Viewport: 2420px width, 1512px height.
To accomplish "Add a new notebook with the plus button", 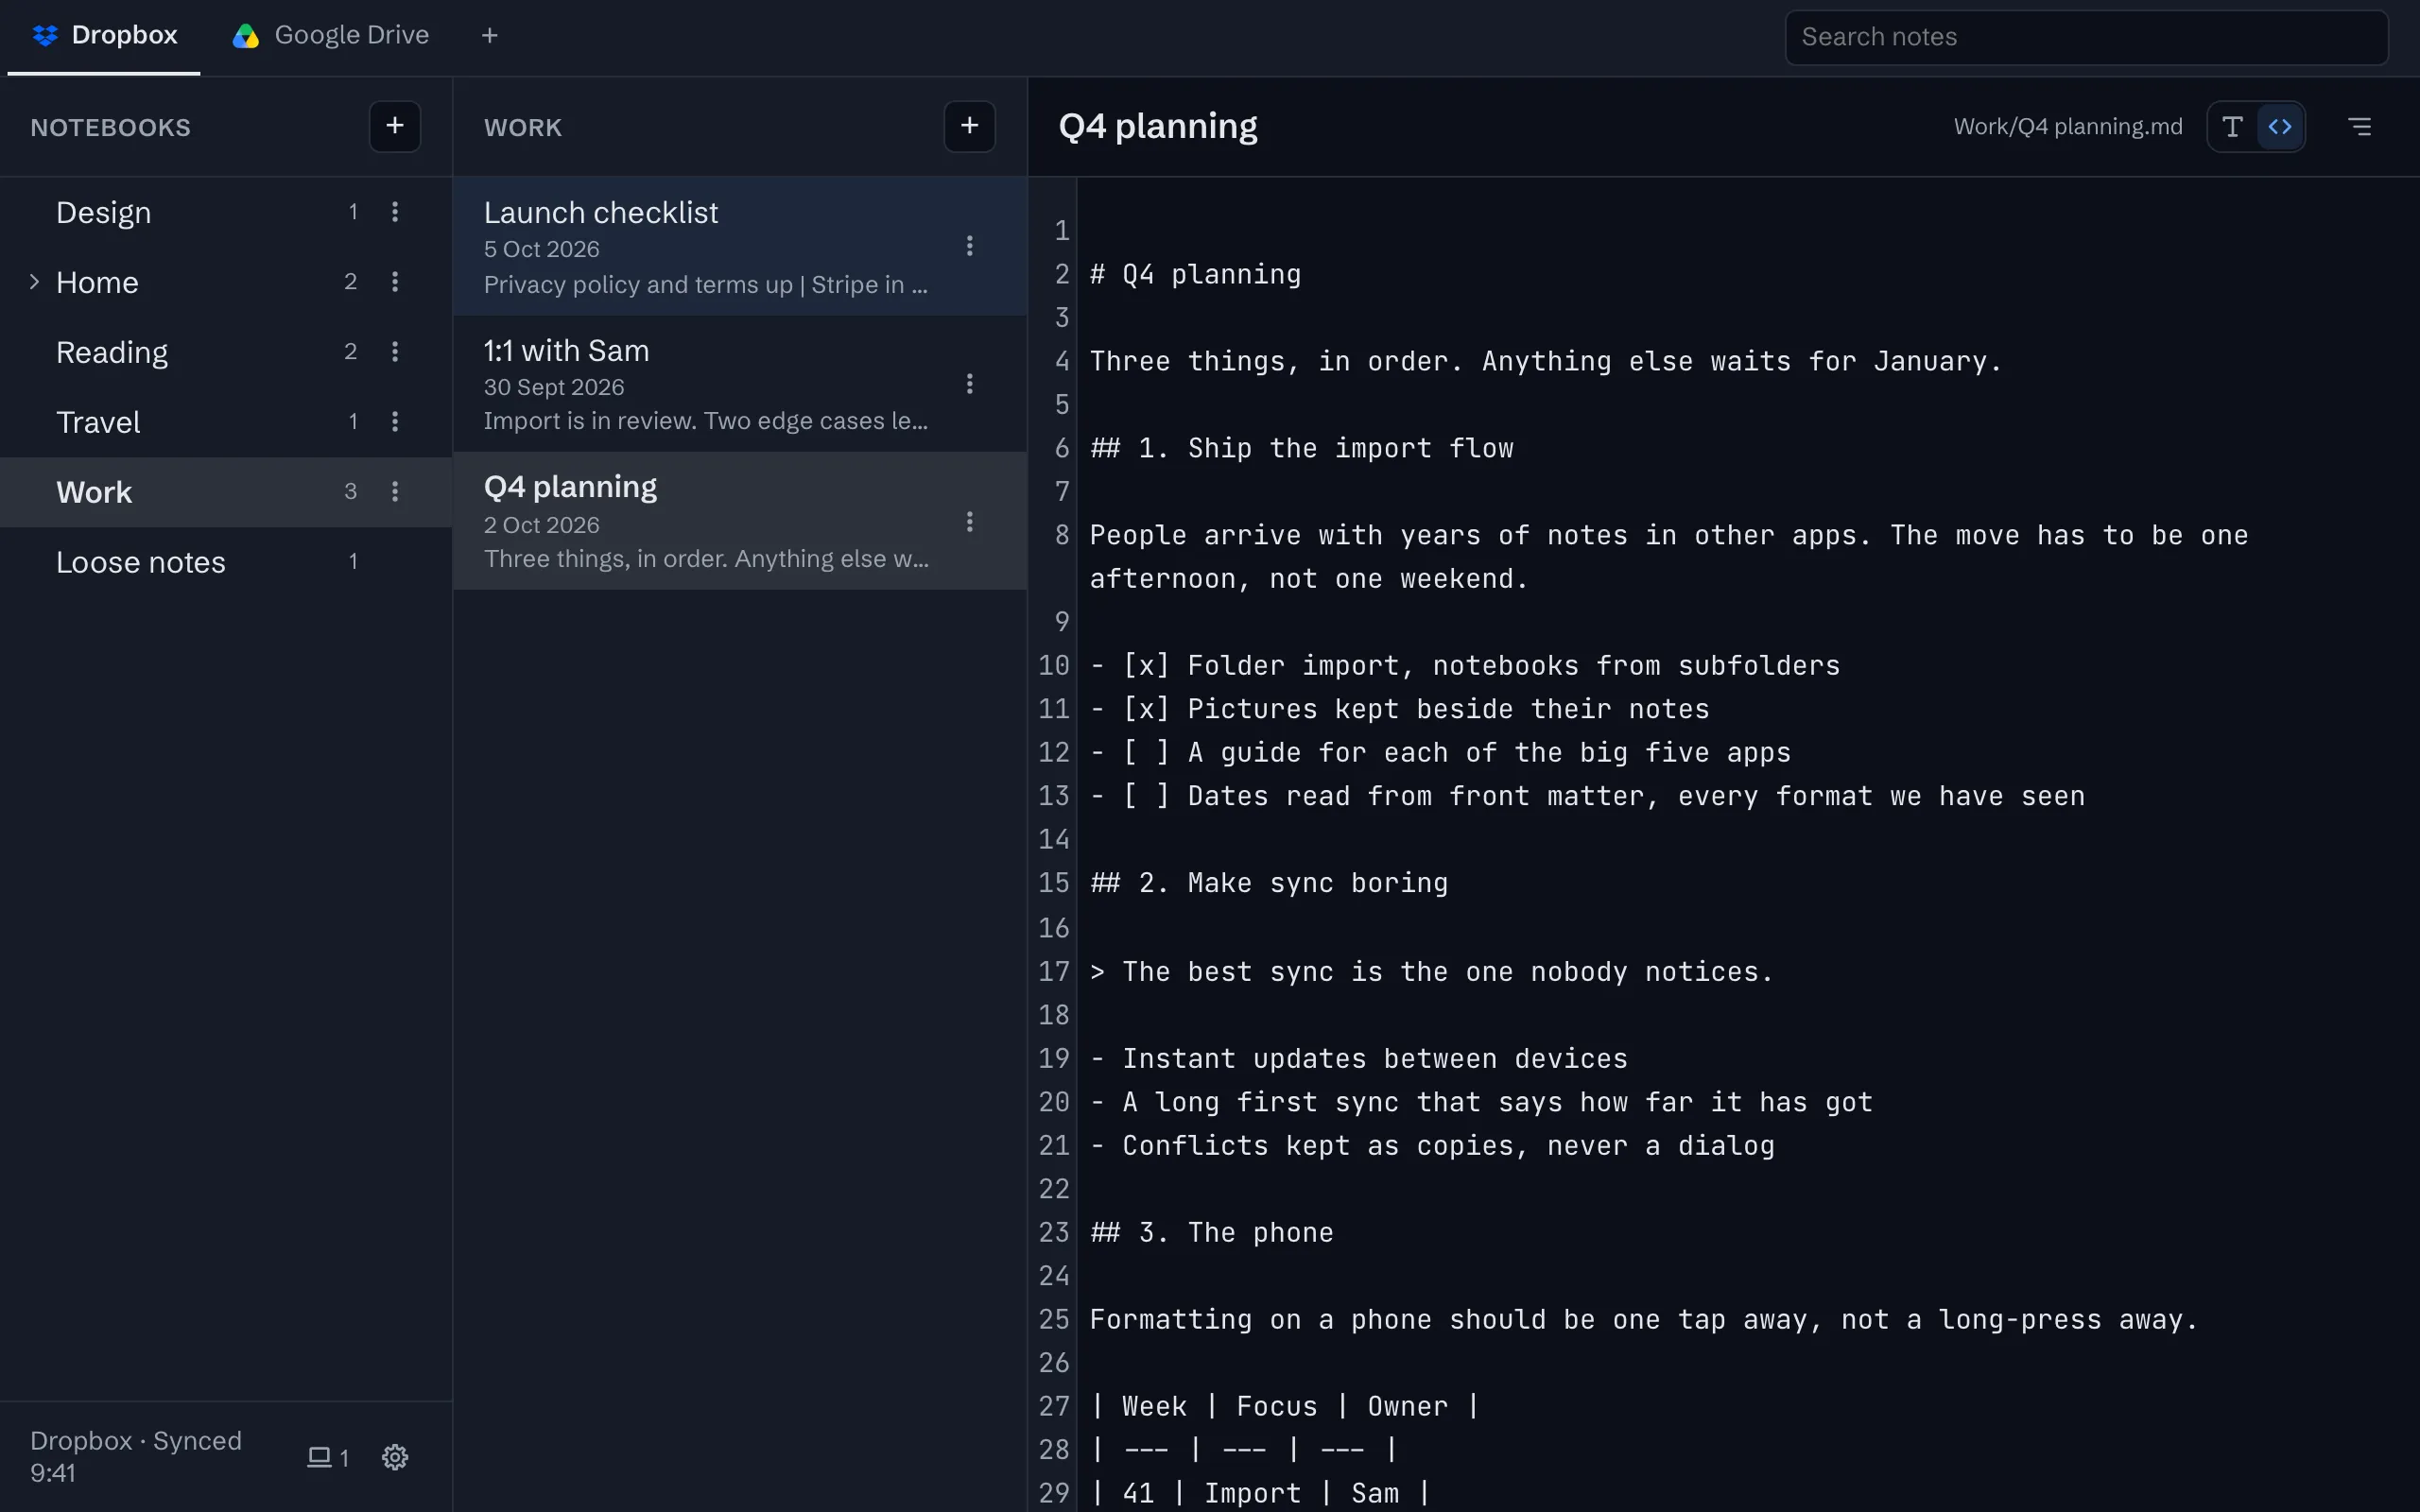I will [x=395, y=126].
